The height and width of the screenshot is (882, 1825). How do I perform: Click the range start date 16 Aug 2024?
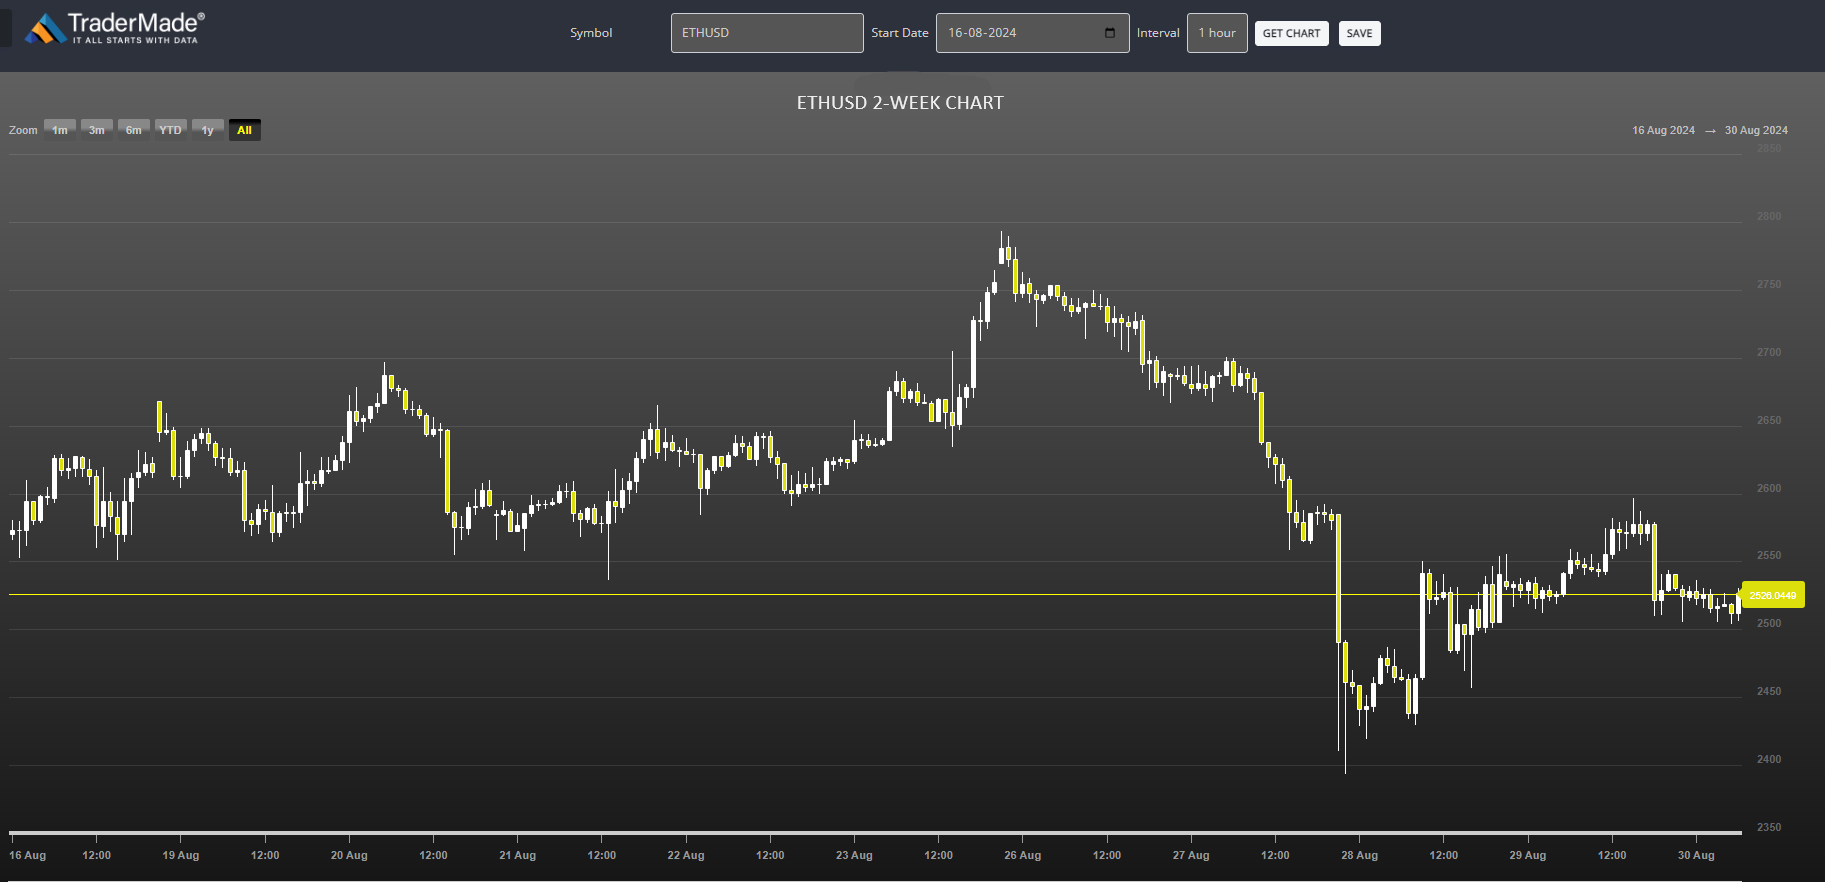pyautogui.click(x=1663, y=130)
